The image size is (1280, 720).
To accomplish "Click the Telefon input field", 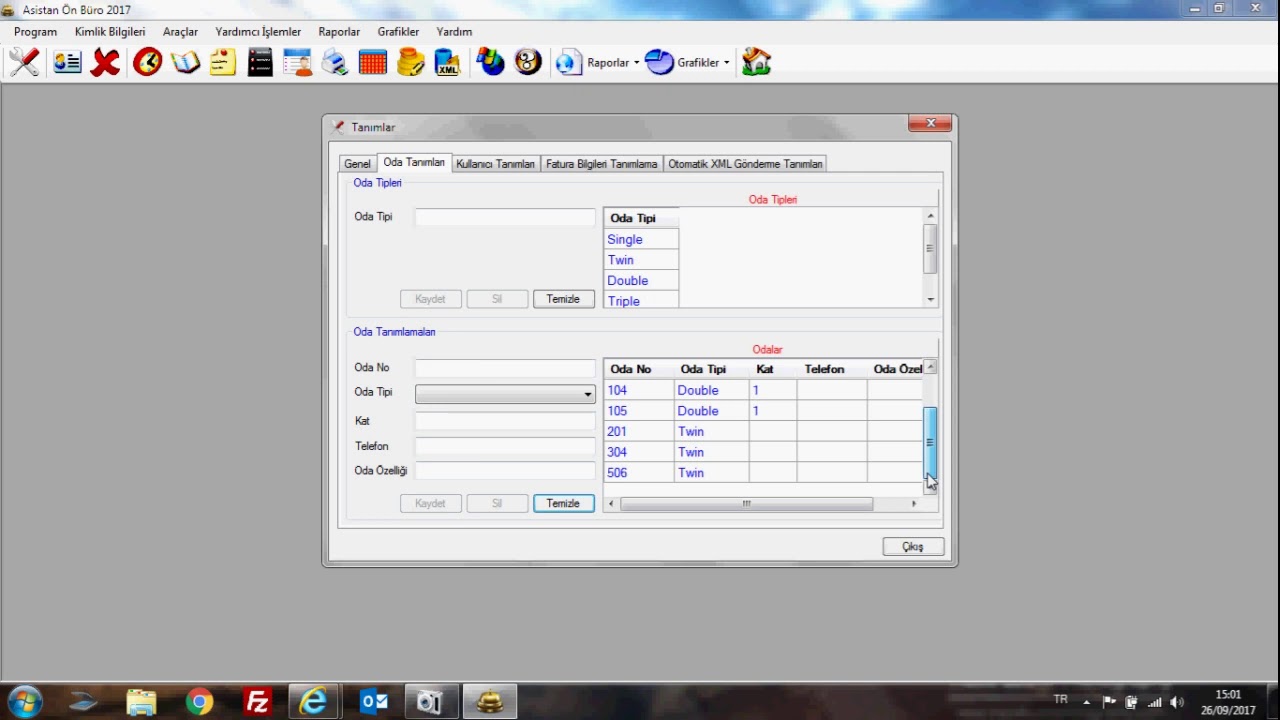I will coord(505,446).
